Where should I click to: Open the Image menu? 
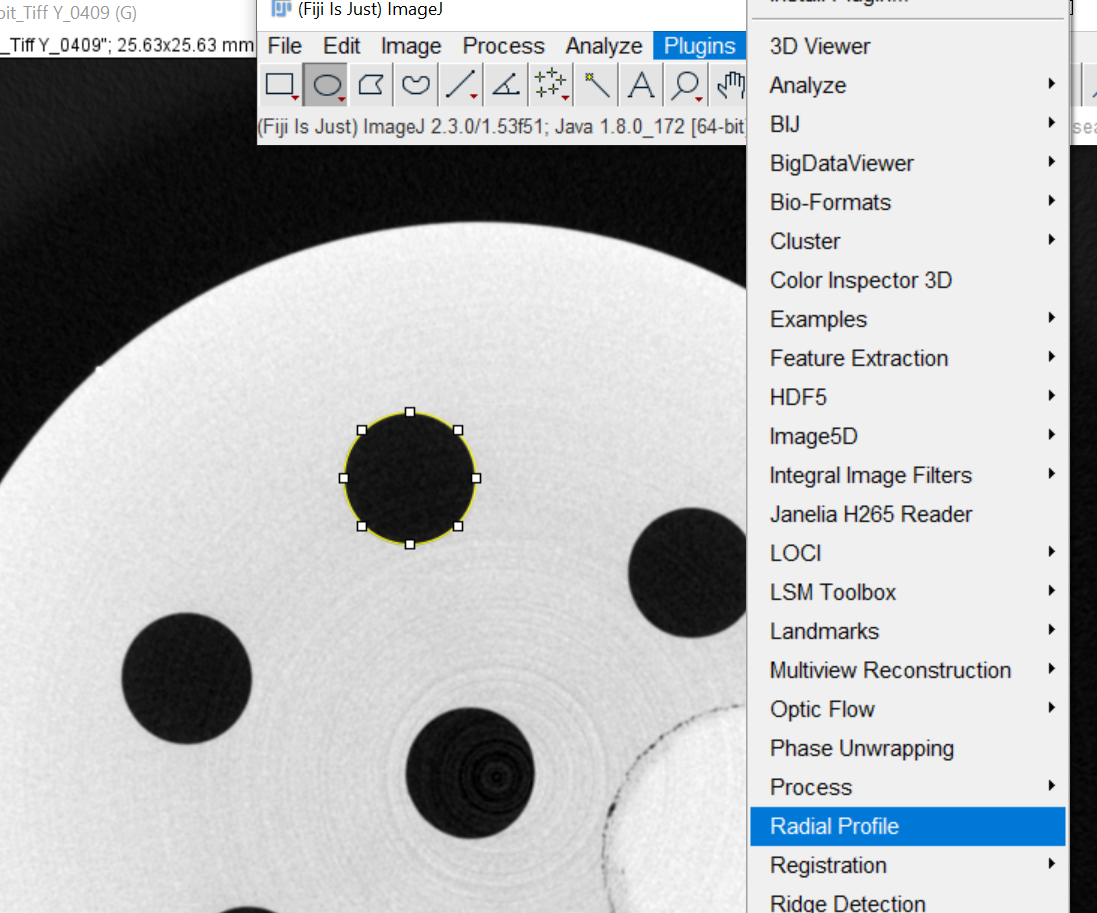coord(411,46)
